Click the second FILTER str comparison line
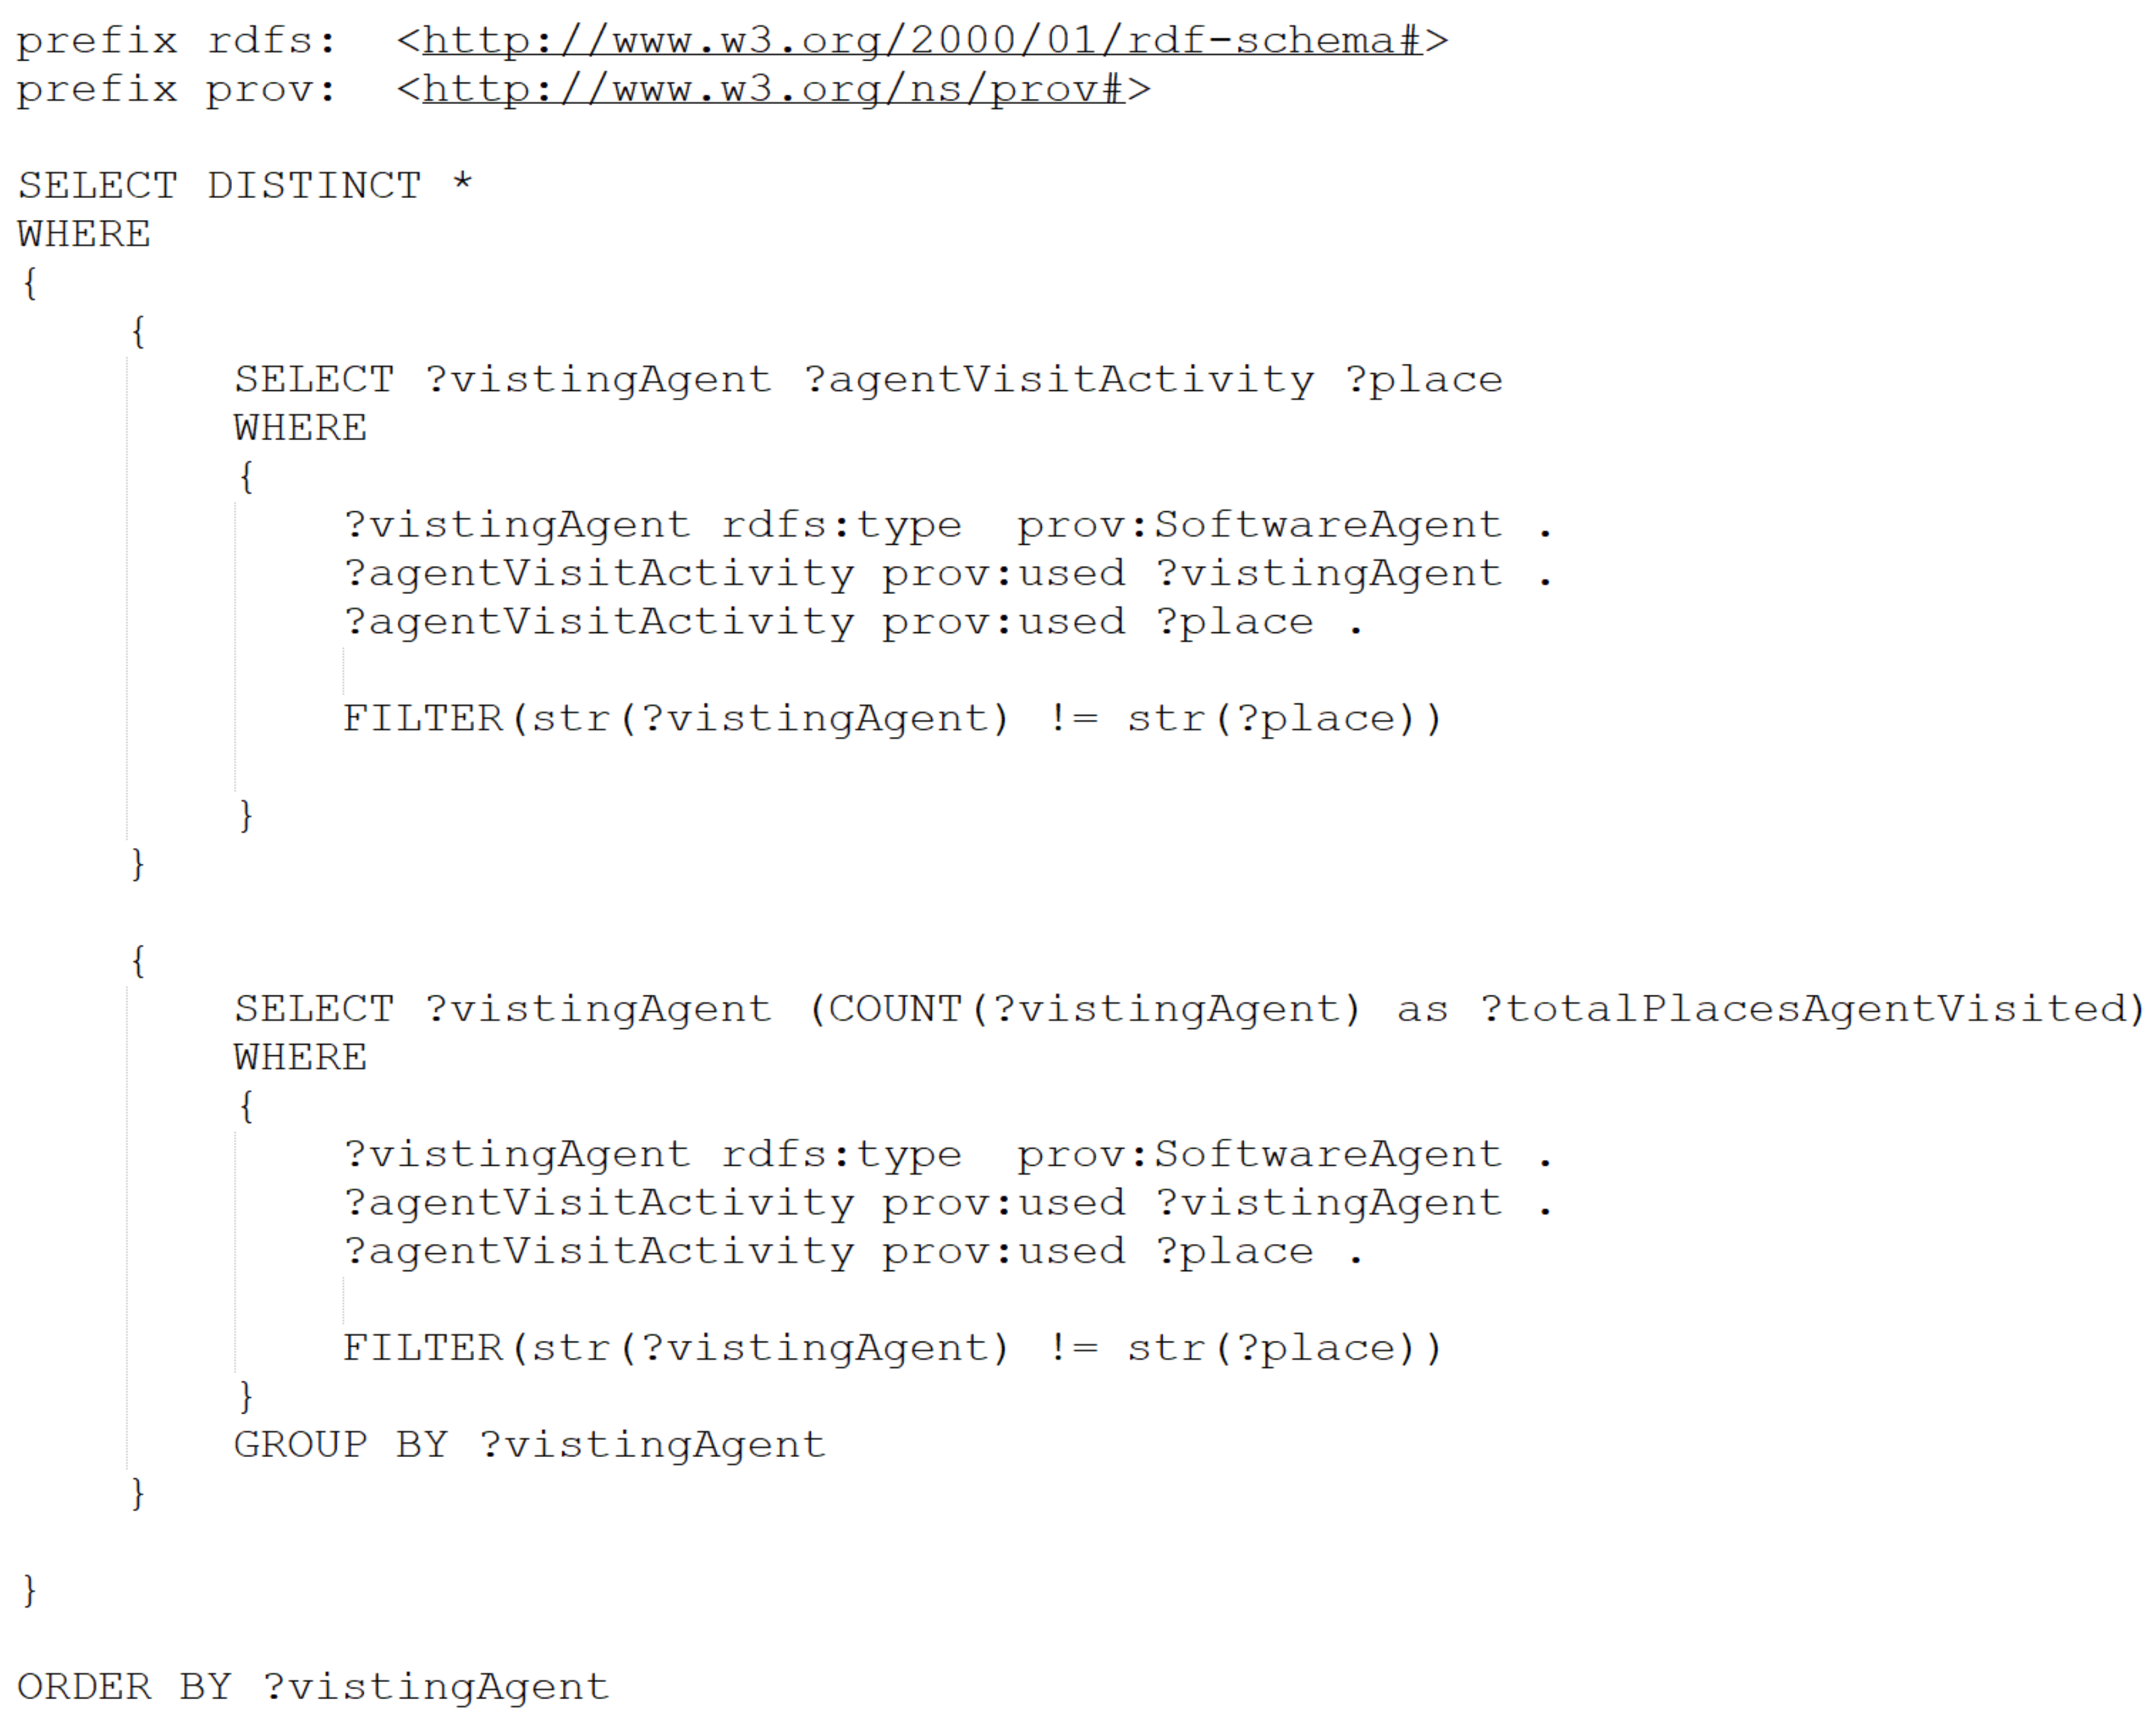 [892, 1349]
